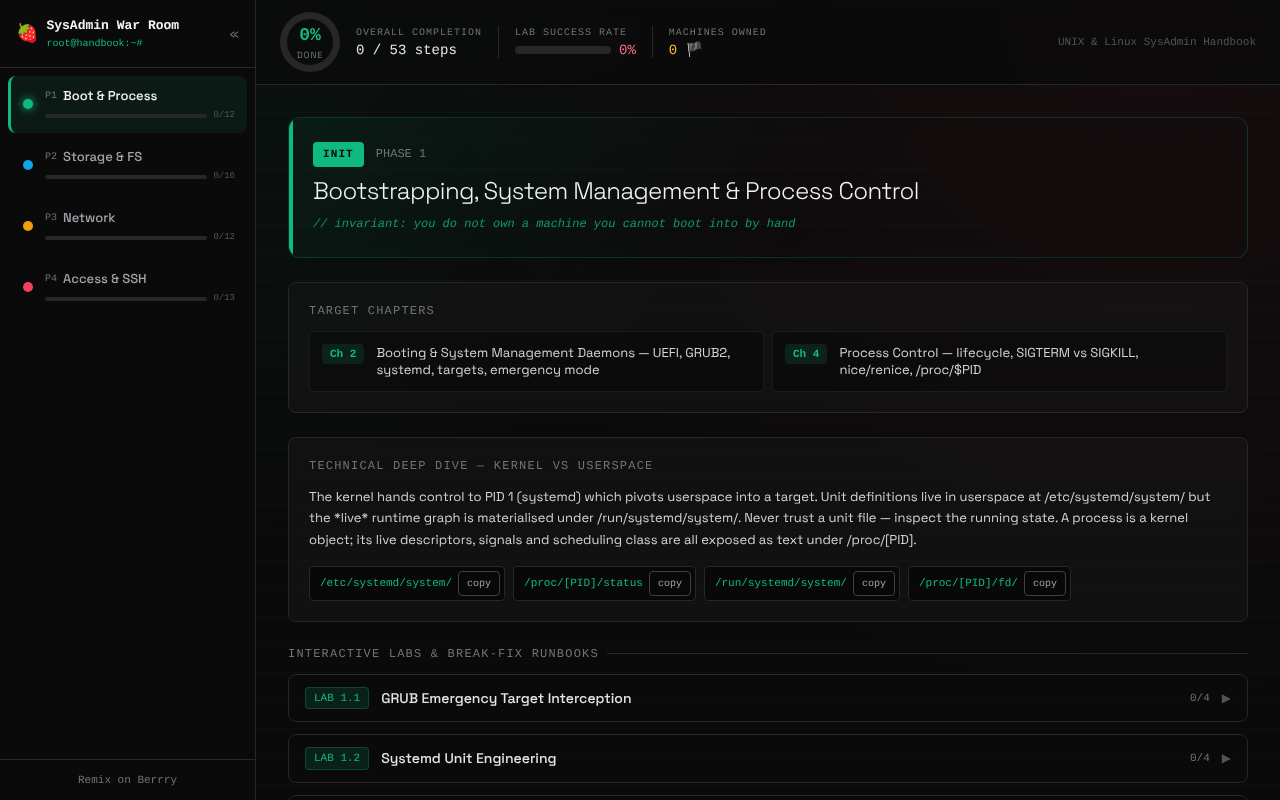Screen dimensions: 1280x800
Task: Copy the /proc/[PID]/status path
Action: point(670,583)
